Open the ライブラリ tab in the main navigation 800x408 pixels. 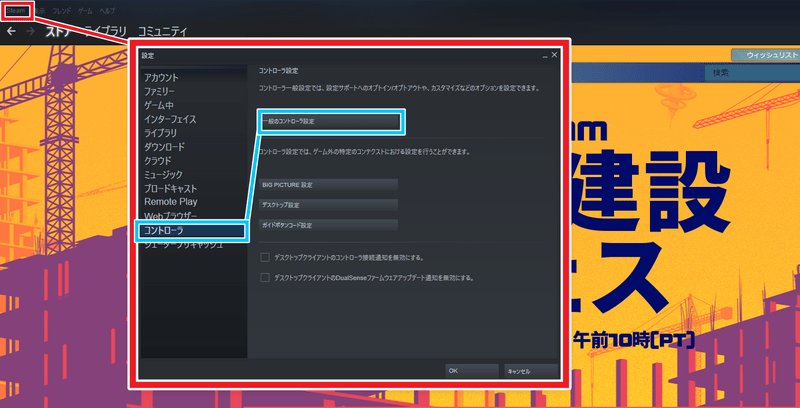106,32
